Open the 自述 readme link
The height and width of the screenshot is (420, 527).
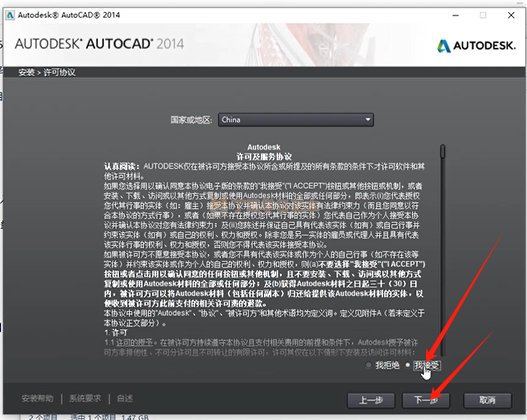click(x=125, y=398)
